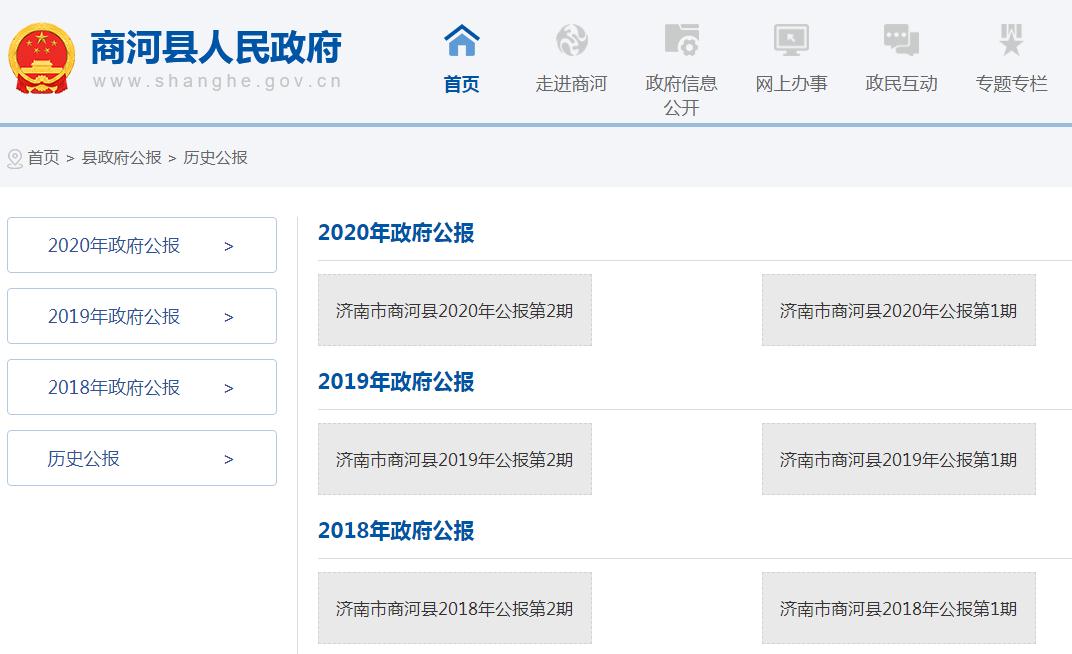The width and height of the screenshot is (1072, 654).
Task: Open the 网上办事 menu item
Action: pyautogui.click(x=791, y=84)
